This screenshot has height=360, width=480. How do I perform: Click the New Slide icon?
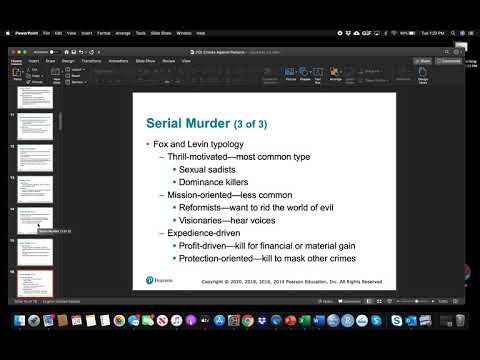[56, 75]
